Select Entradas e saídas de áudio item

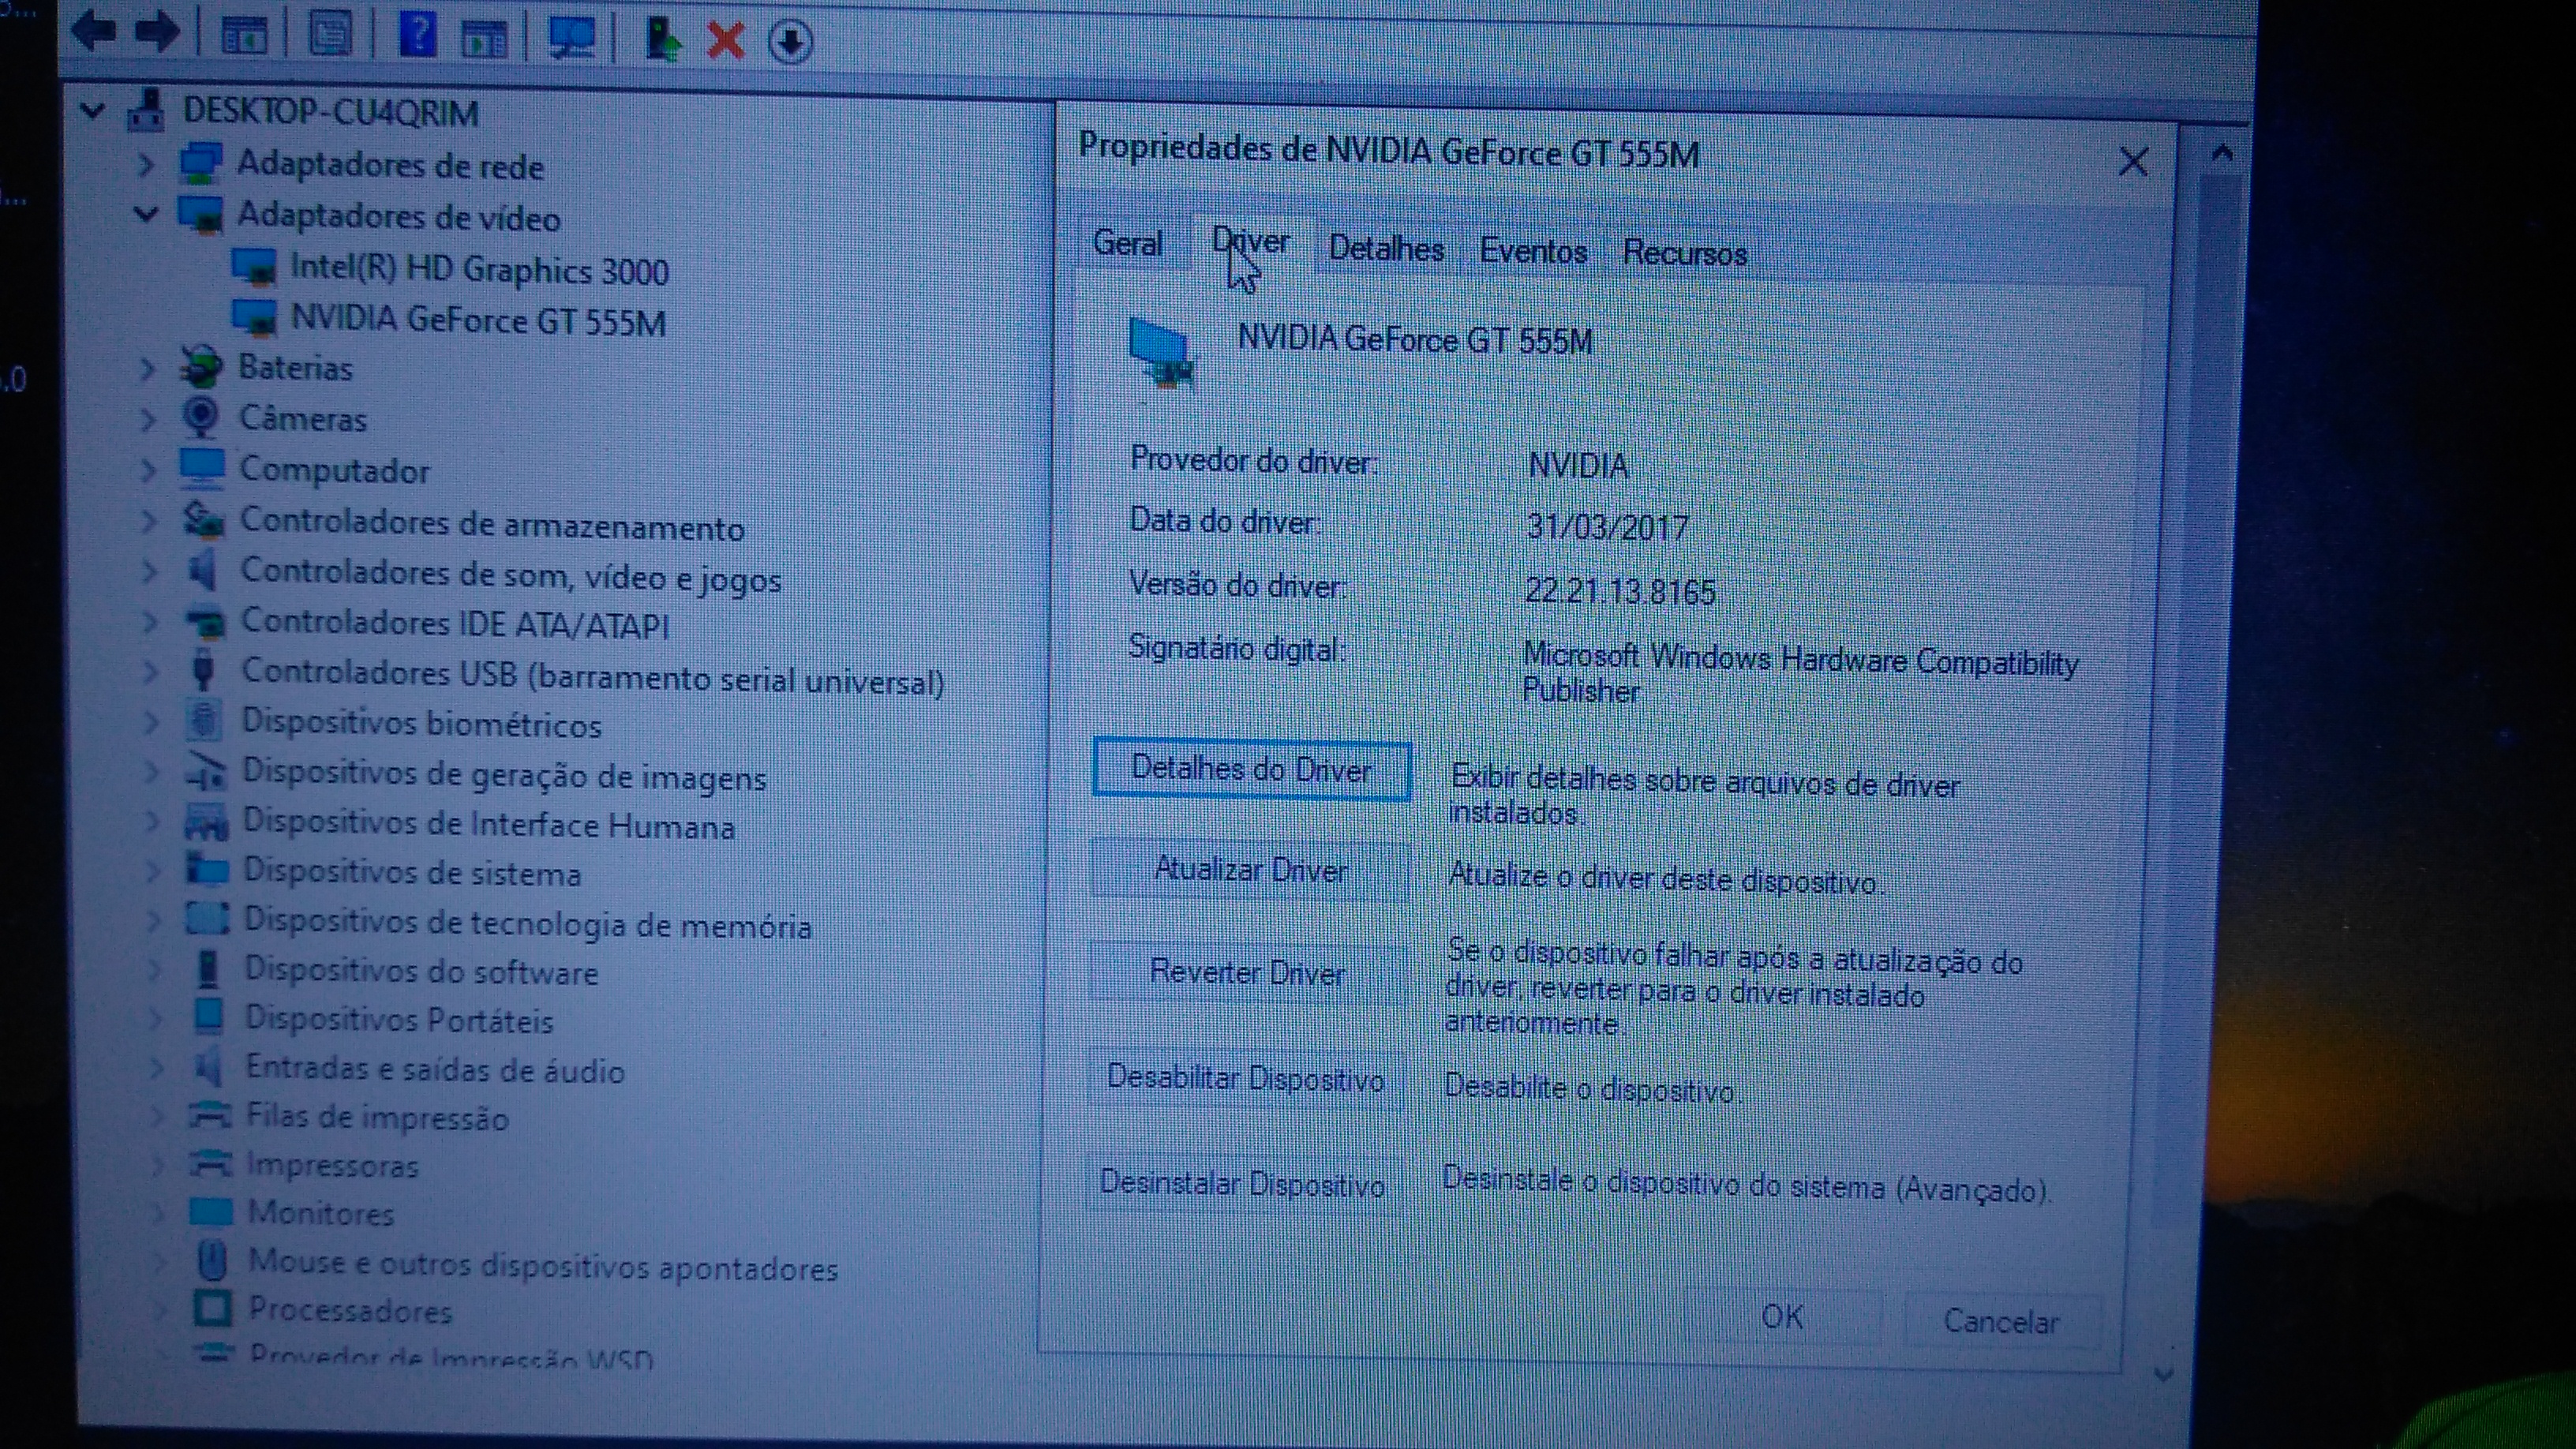point(435,1070)
